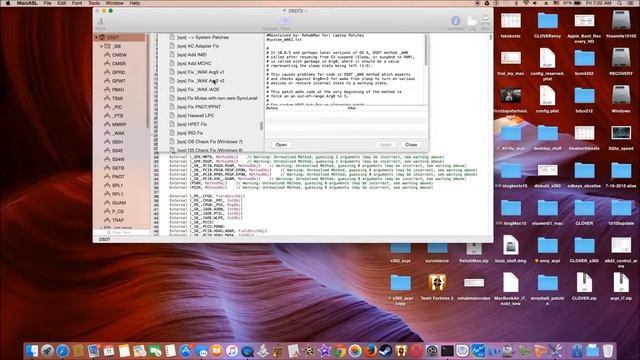The height and width of the screenshot is (360, 640).
Task: Choose the Add IMEI patch
Action: (x=192, y=55)
